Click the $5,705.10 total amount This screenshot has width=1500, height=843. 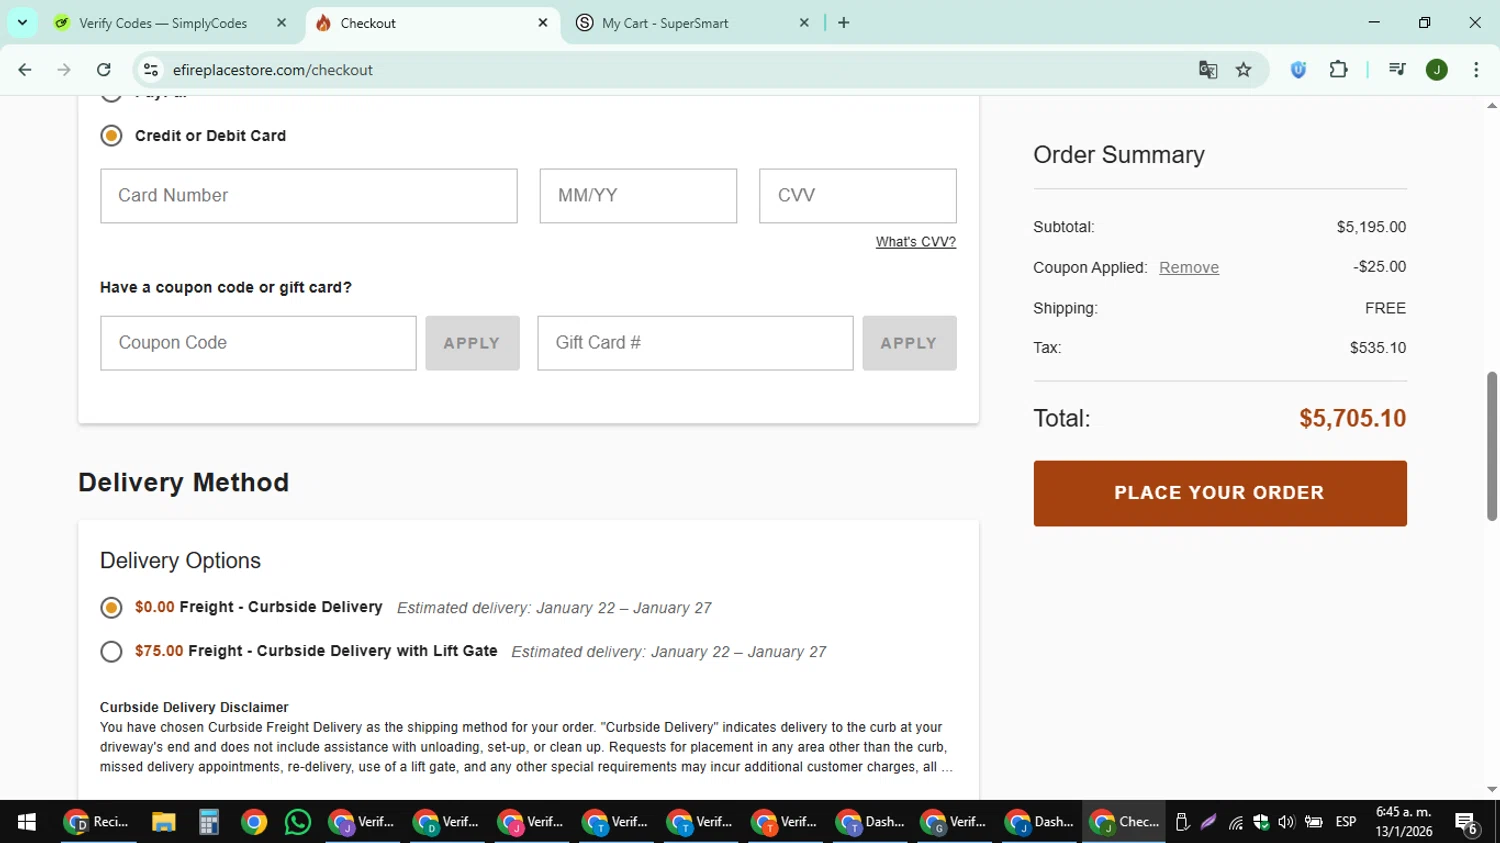[x=1352, y=418]
